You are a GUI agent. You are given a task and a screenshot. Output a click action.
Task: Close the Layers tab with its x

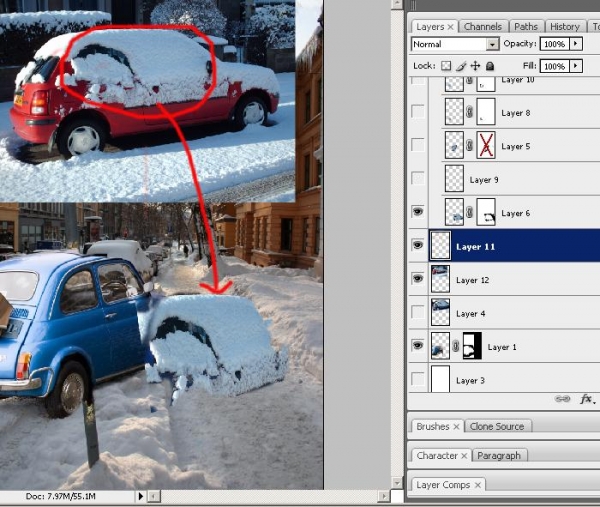450,27
